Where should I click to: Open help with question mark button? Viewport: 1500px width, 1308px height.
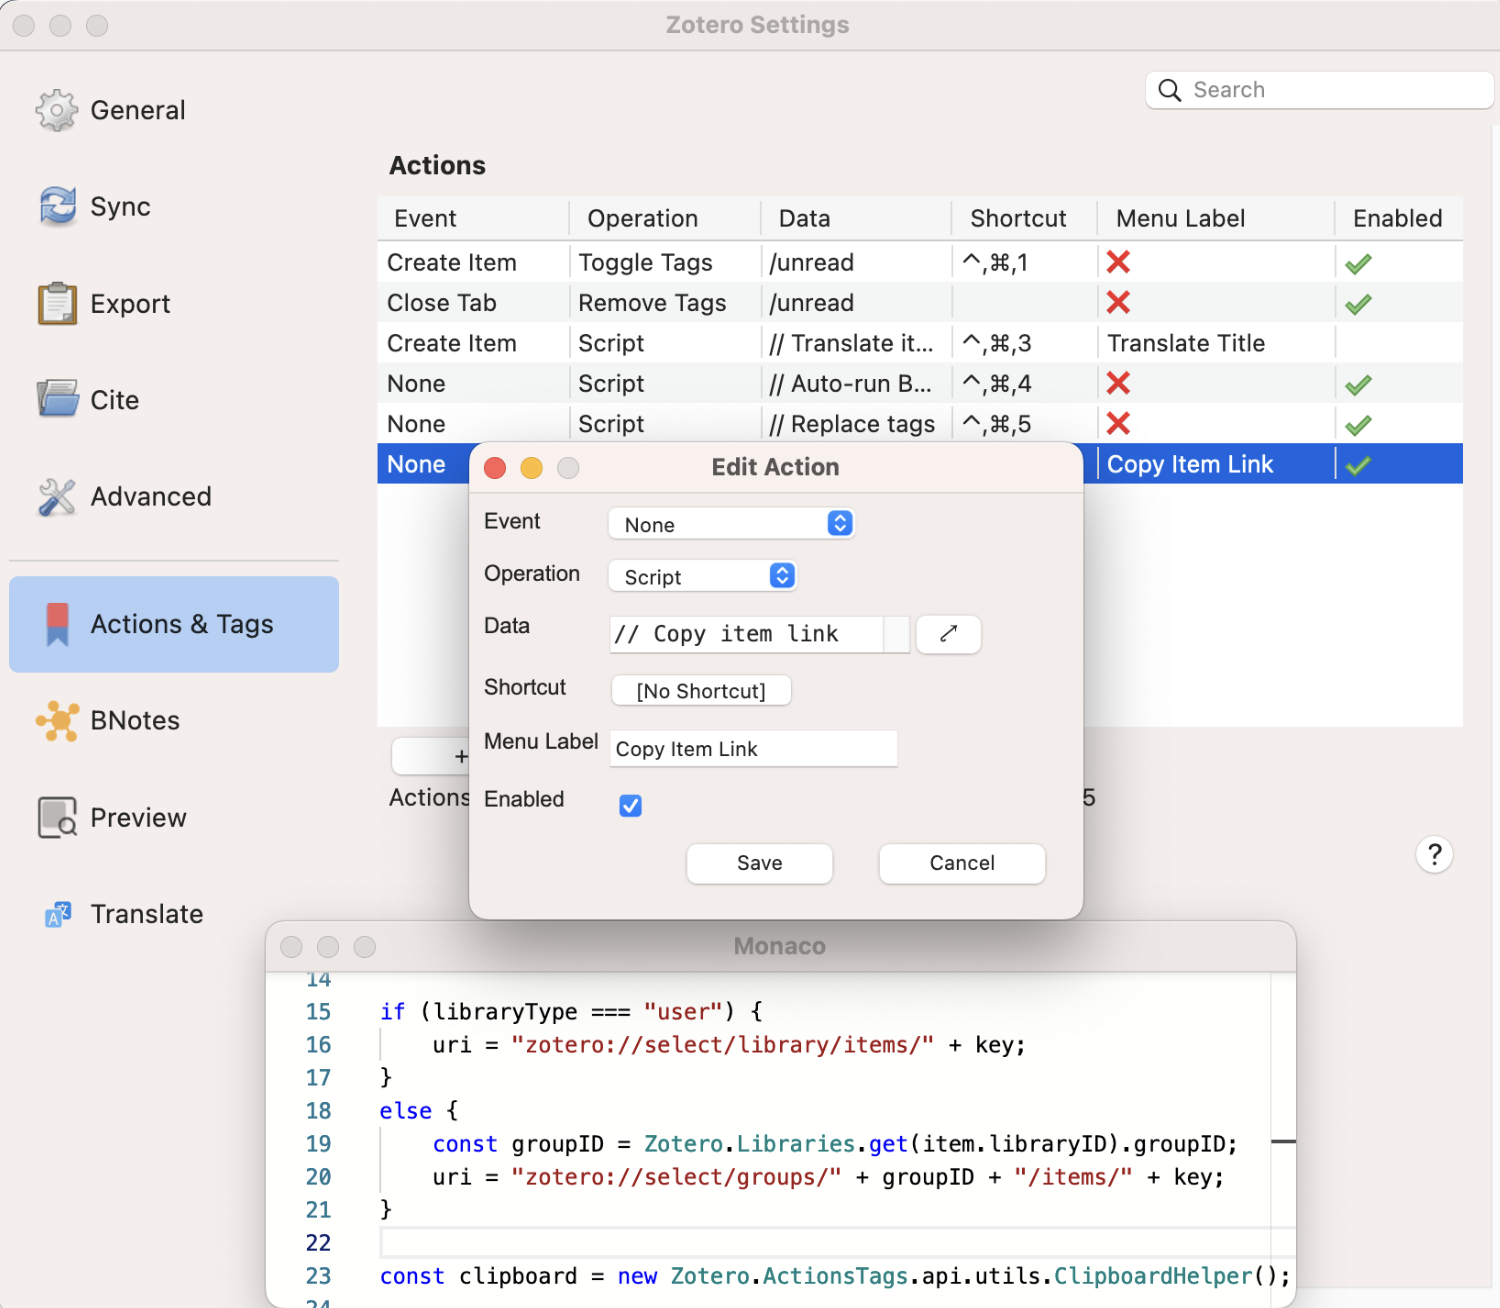coord(1434,854)
